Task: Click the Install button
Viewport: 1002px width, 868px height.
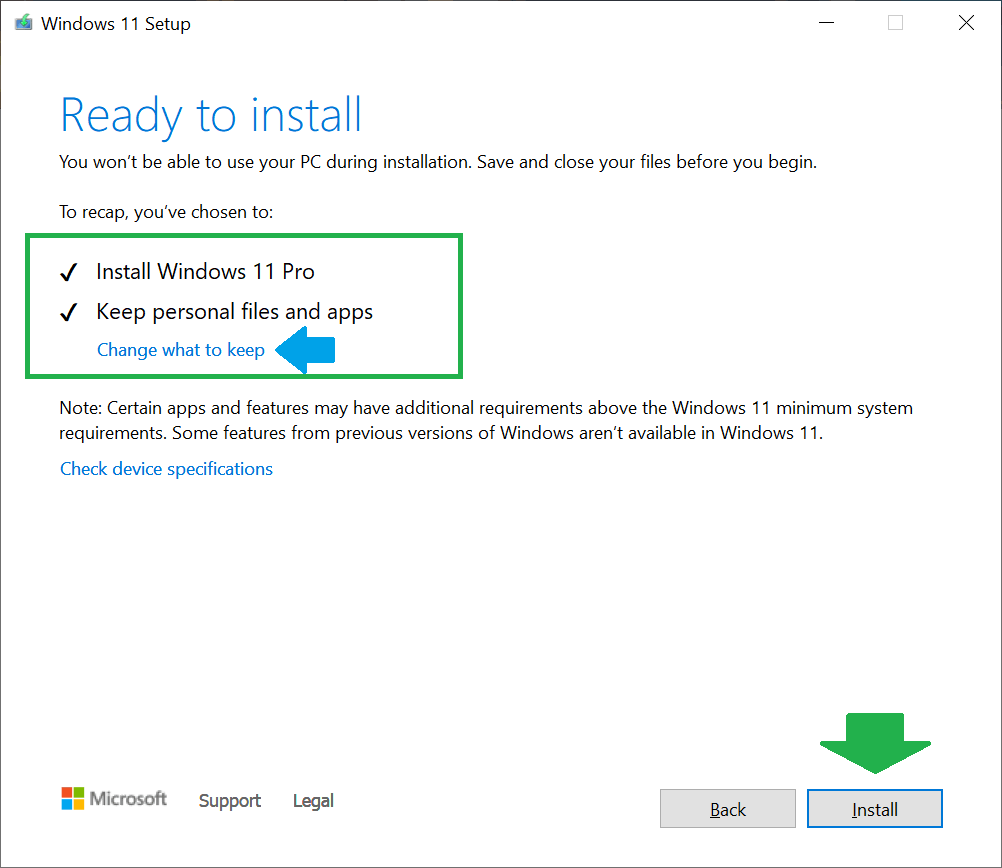Action: point(874,809)
